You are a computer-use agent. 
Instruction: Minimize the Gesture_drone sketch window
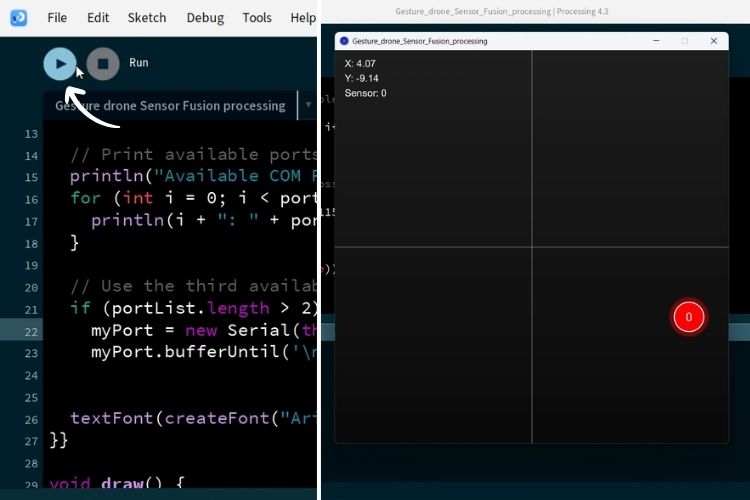(656, 41)
